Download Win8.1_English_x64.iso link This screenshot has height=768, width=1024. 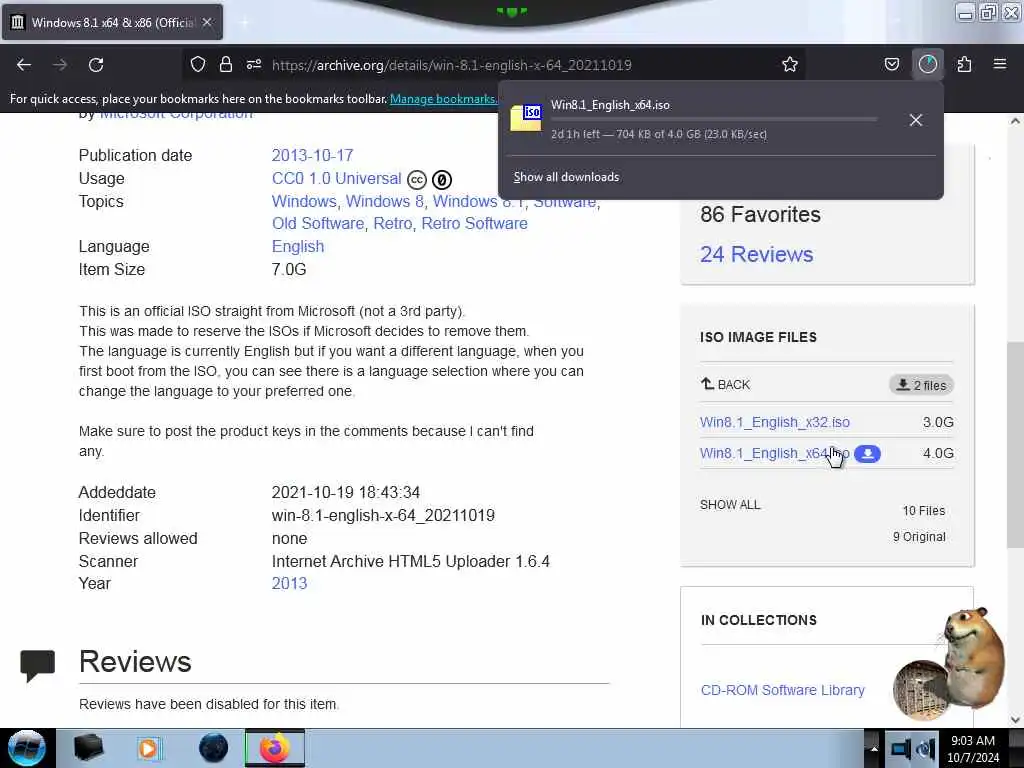tap(775, 453)
